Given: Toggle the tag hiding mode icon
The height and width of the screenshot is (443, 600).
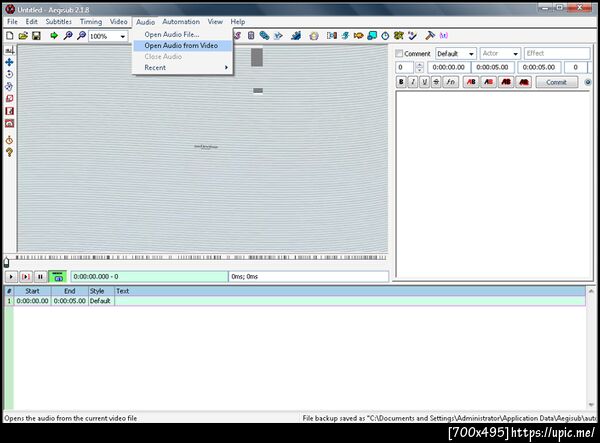Looking at the screenshot, I should [x=443, y=36].
